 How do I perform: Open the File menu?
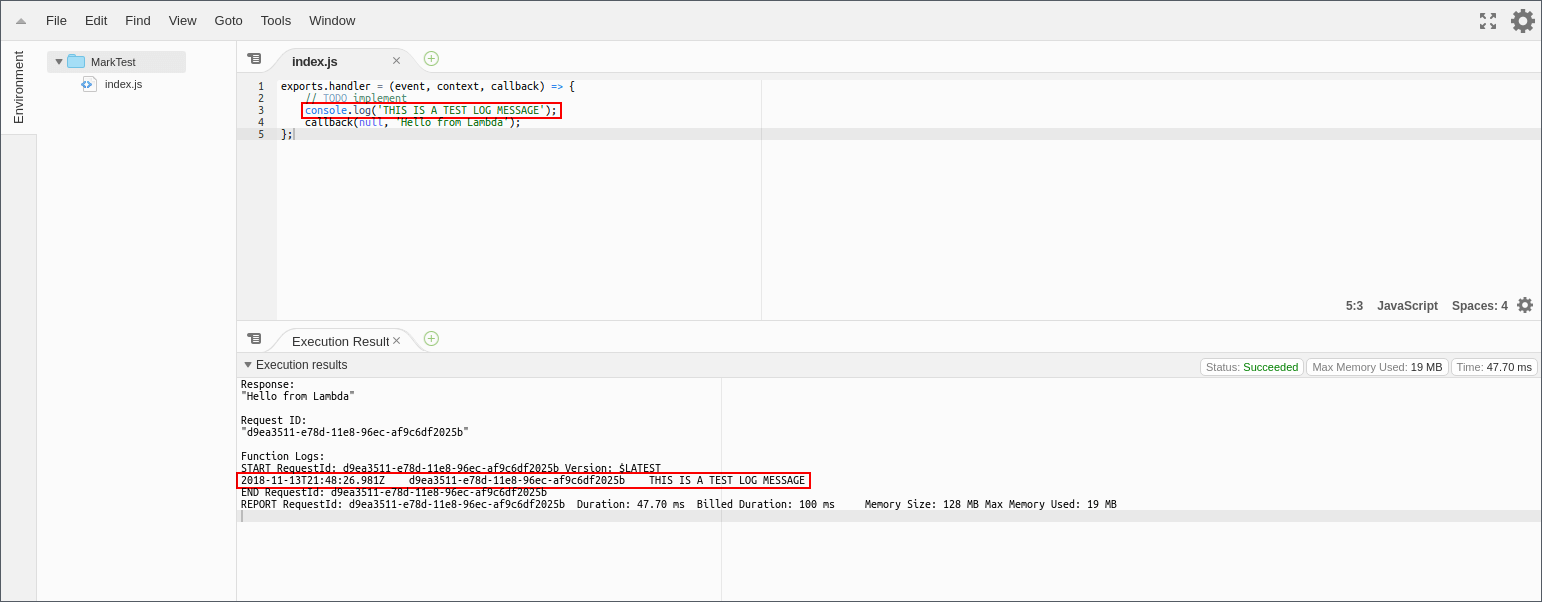56,20
